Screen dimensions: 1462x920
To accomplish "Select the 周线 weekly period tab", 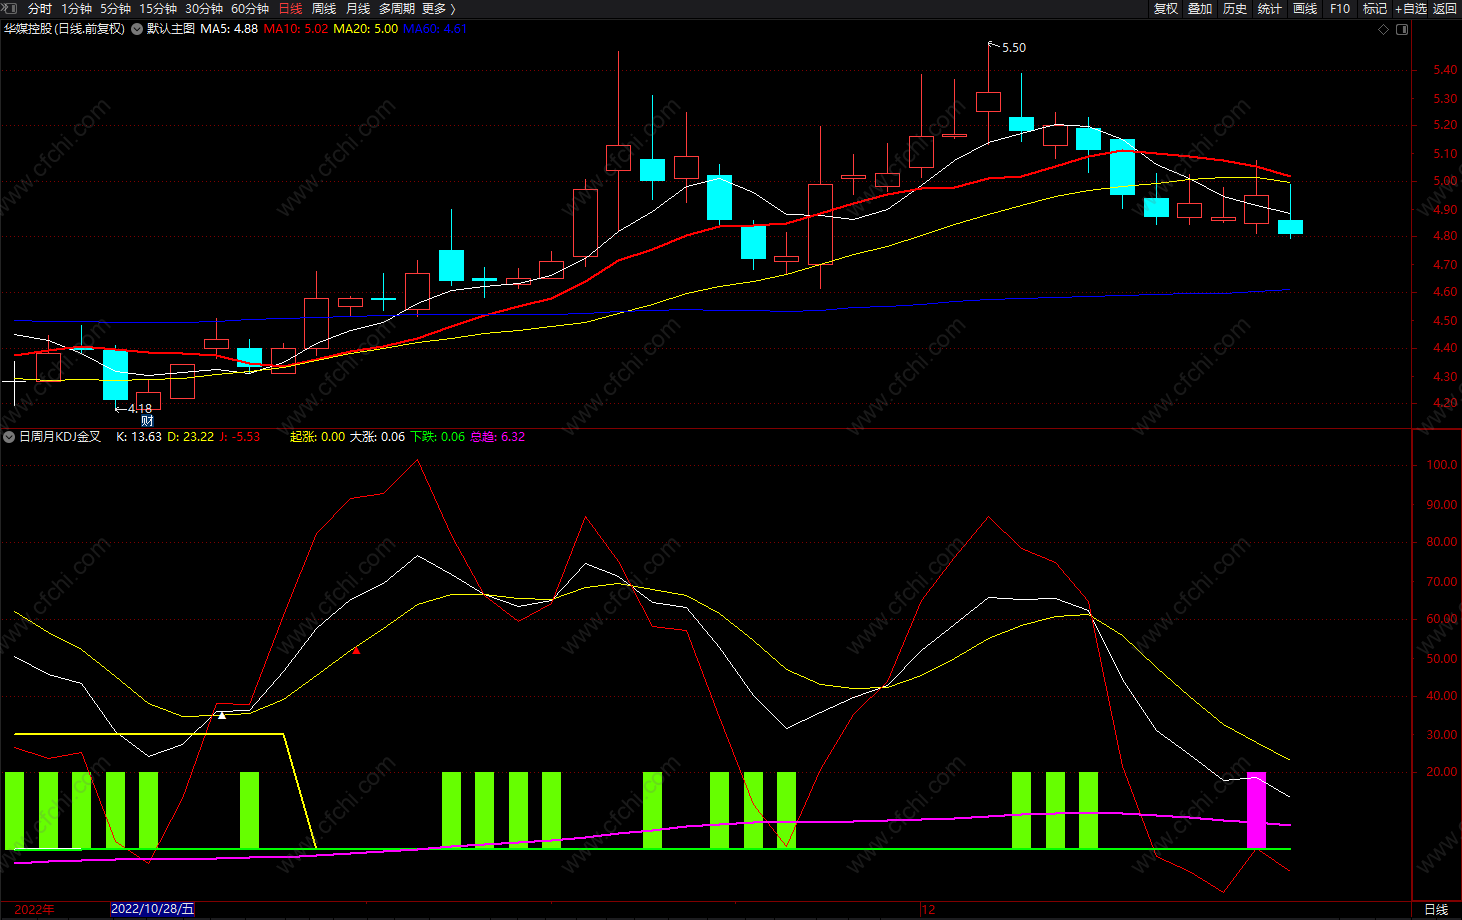I will [x=324, y=9].
